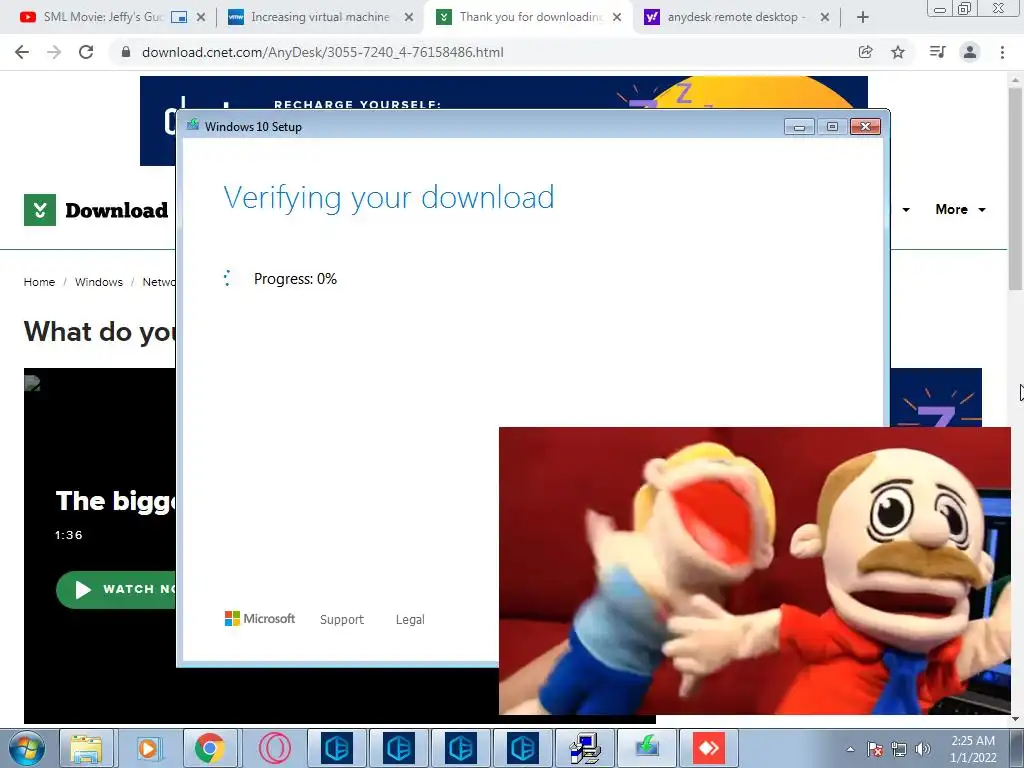Open the Windows breadcrumb link
The width and height of the screenshot is (1024, 768).
click(99, 282)
